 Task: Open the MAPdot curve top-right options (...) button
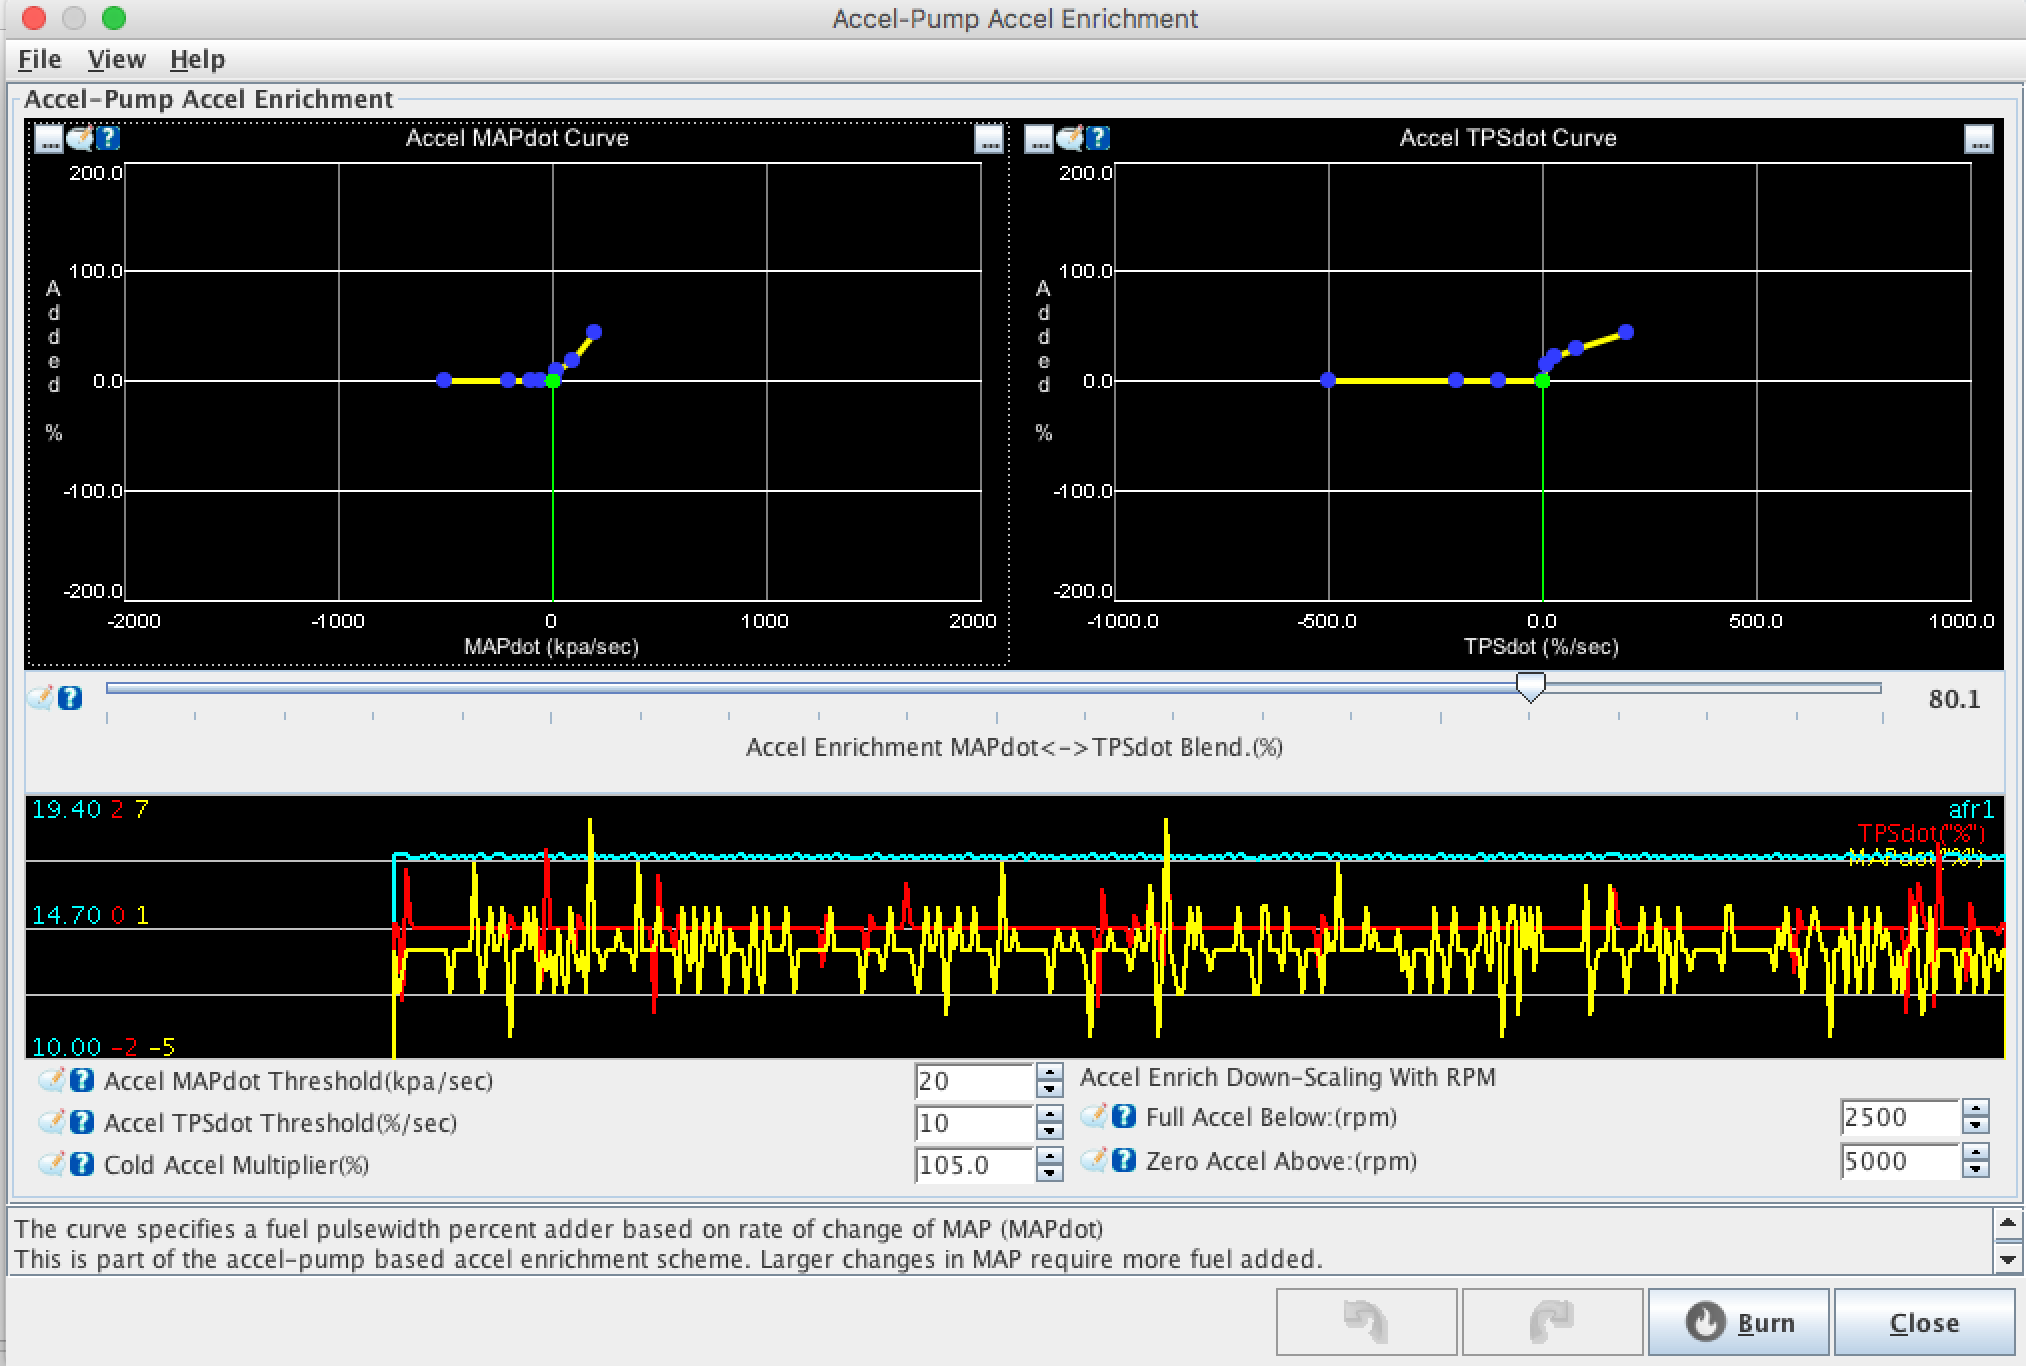988,139
